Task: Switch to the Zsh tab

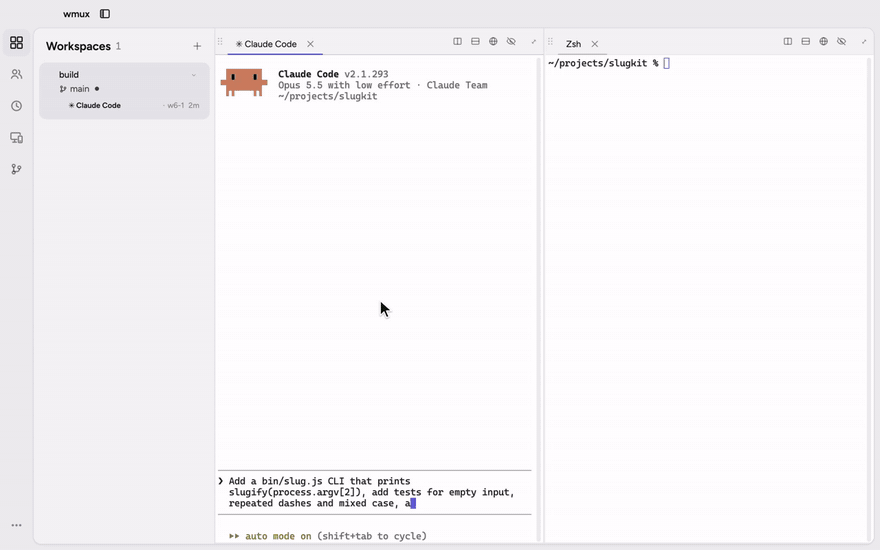Action: coord(573,44)
